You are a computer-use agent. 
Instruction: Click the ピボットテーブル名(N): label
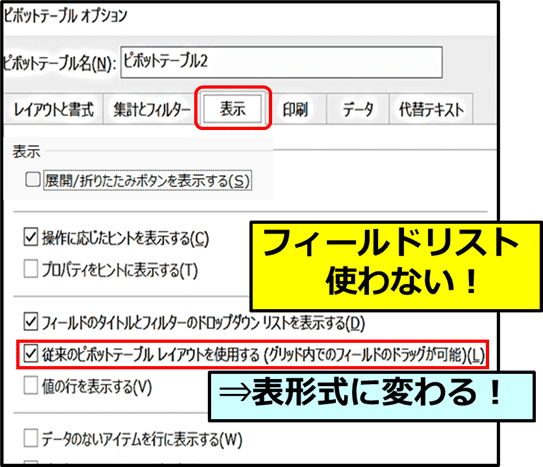pos(60,63)
